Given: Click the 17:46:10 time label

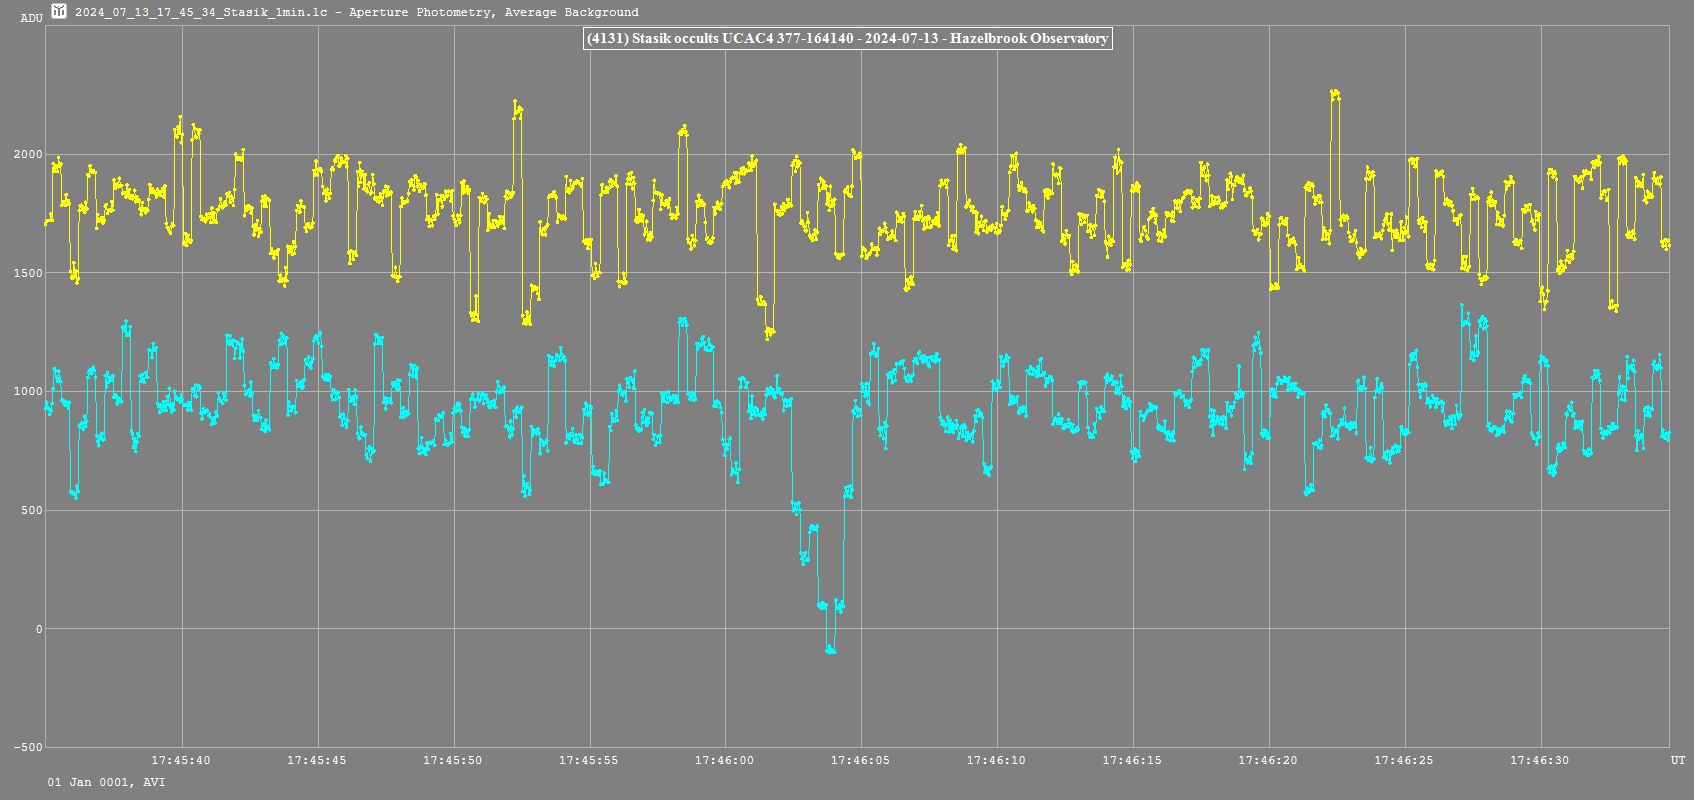Looking at the screenshot, I should pos(996,760).
